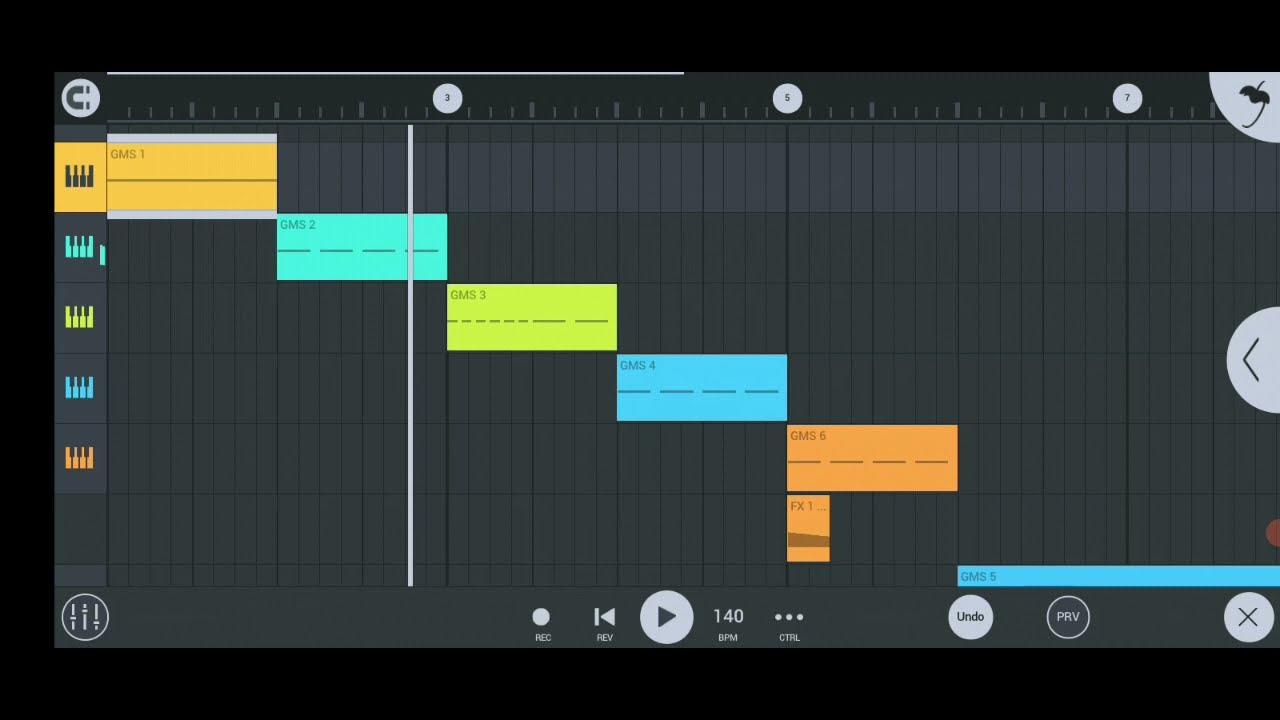
Task: Select the GMS 5 clip
Action: pos(1118,576)
